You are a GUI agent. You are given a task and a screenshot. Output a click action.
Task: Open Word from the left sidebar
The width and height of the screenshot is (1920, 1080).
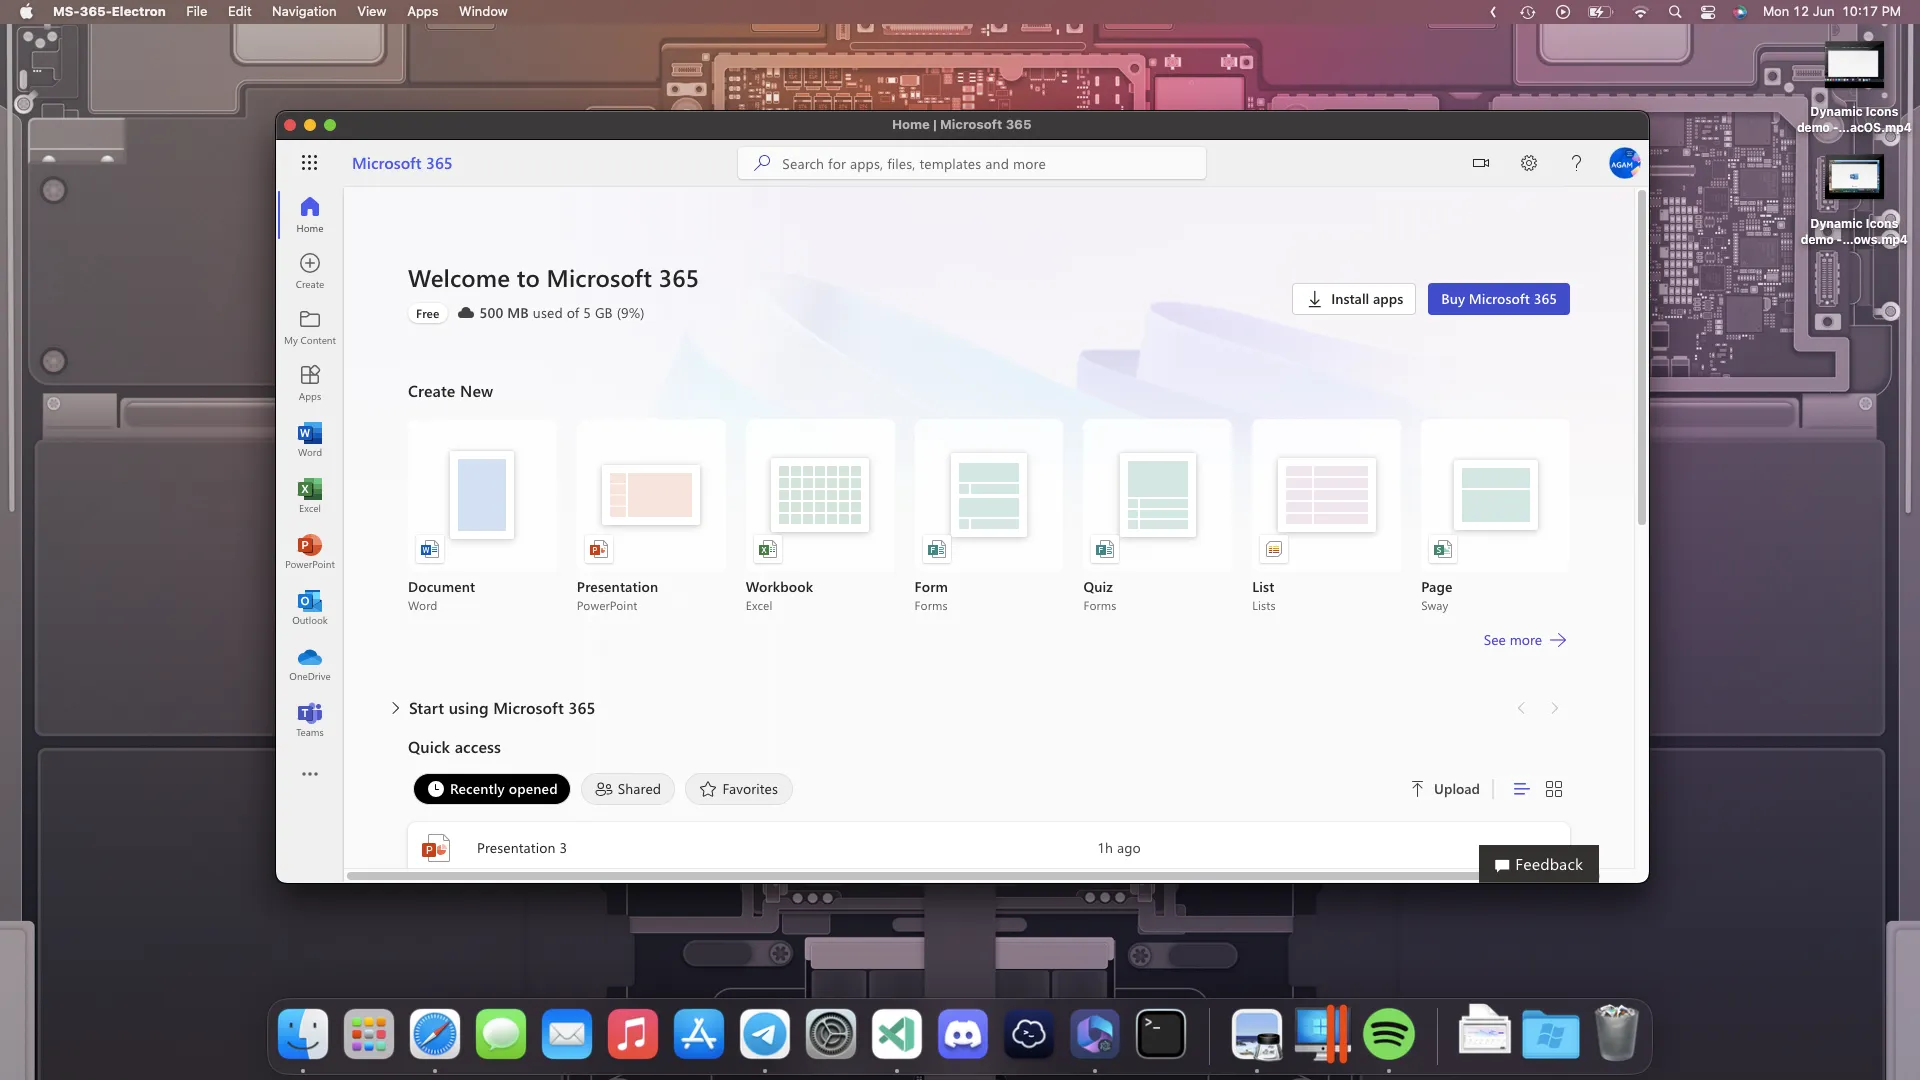pos(310,438)
